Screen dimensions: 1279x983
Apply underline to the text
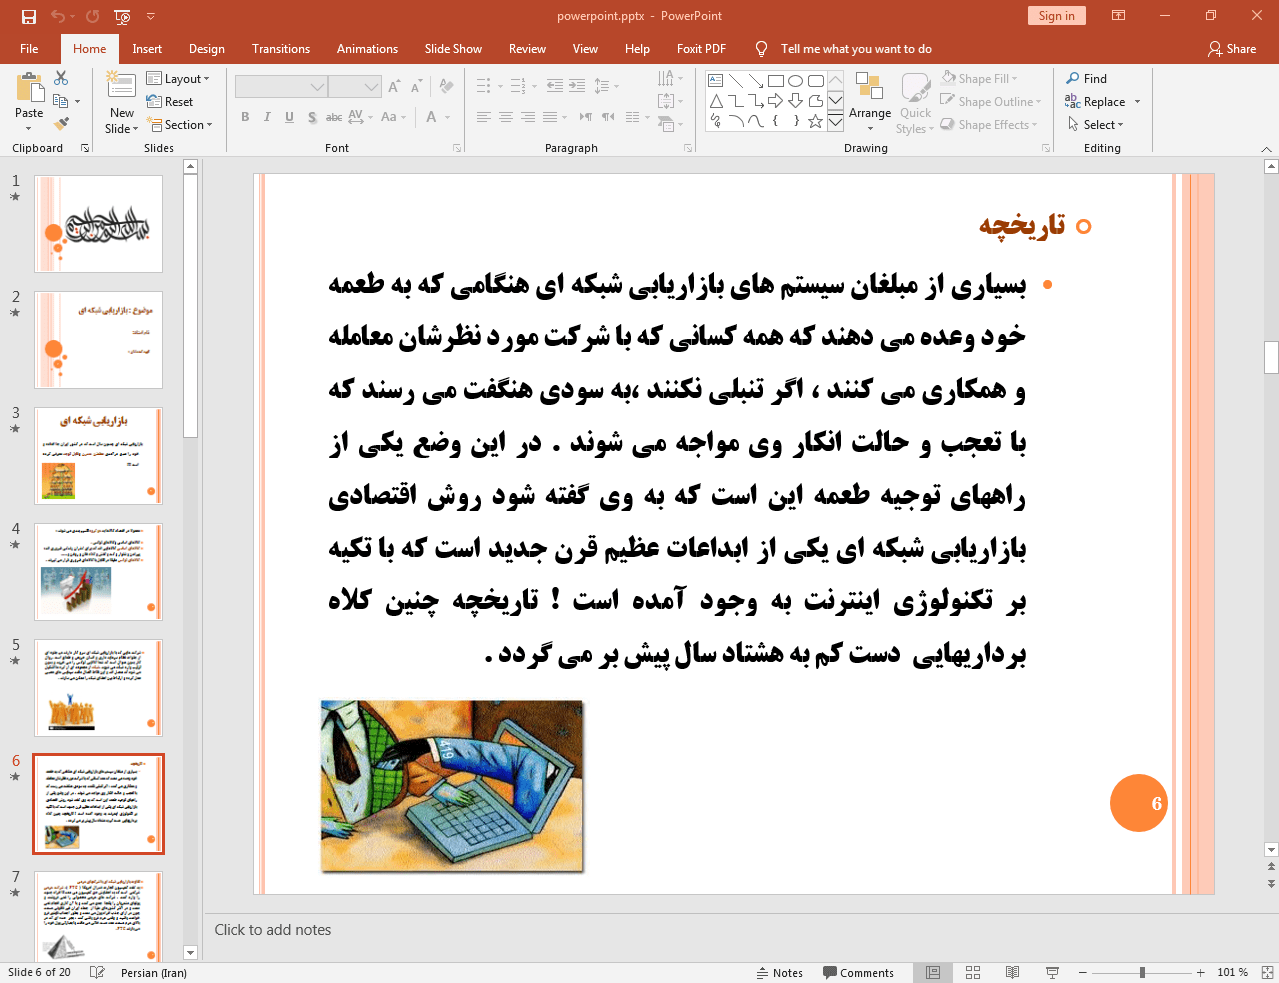pyautogui.click(x=288, y=117)
